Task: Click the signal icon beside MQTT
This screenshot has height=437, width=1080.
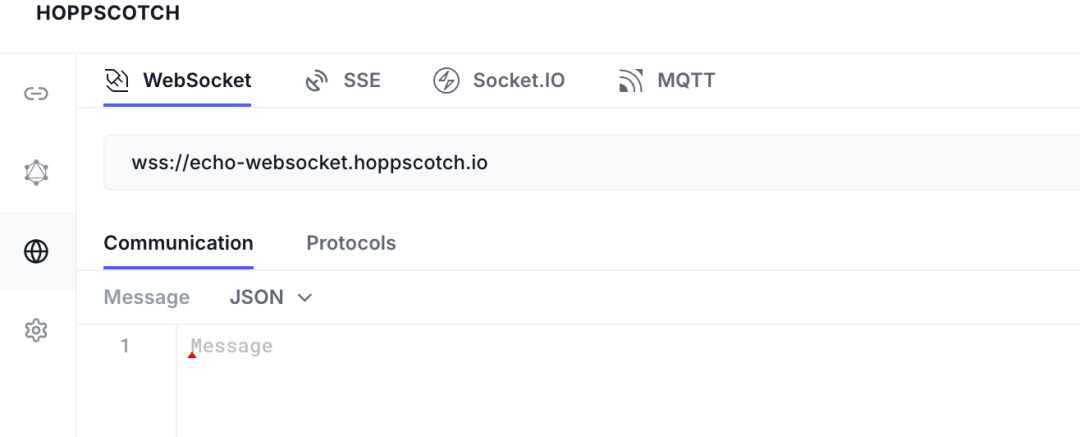Action: tap(631, 80)
